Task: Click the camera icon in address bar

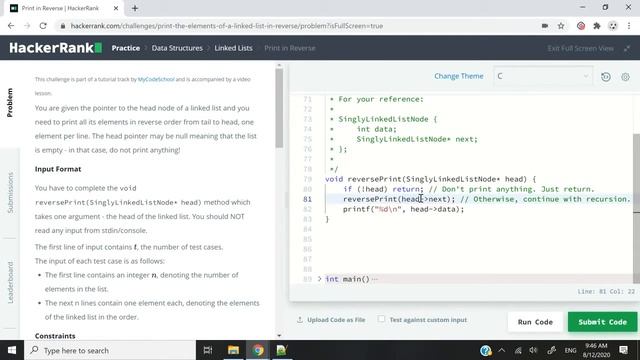Action: tap(544, 26)
